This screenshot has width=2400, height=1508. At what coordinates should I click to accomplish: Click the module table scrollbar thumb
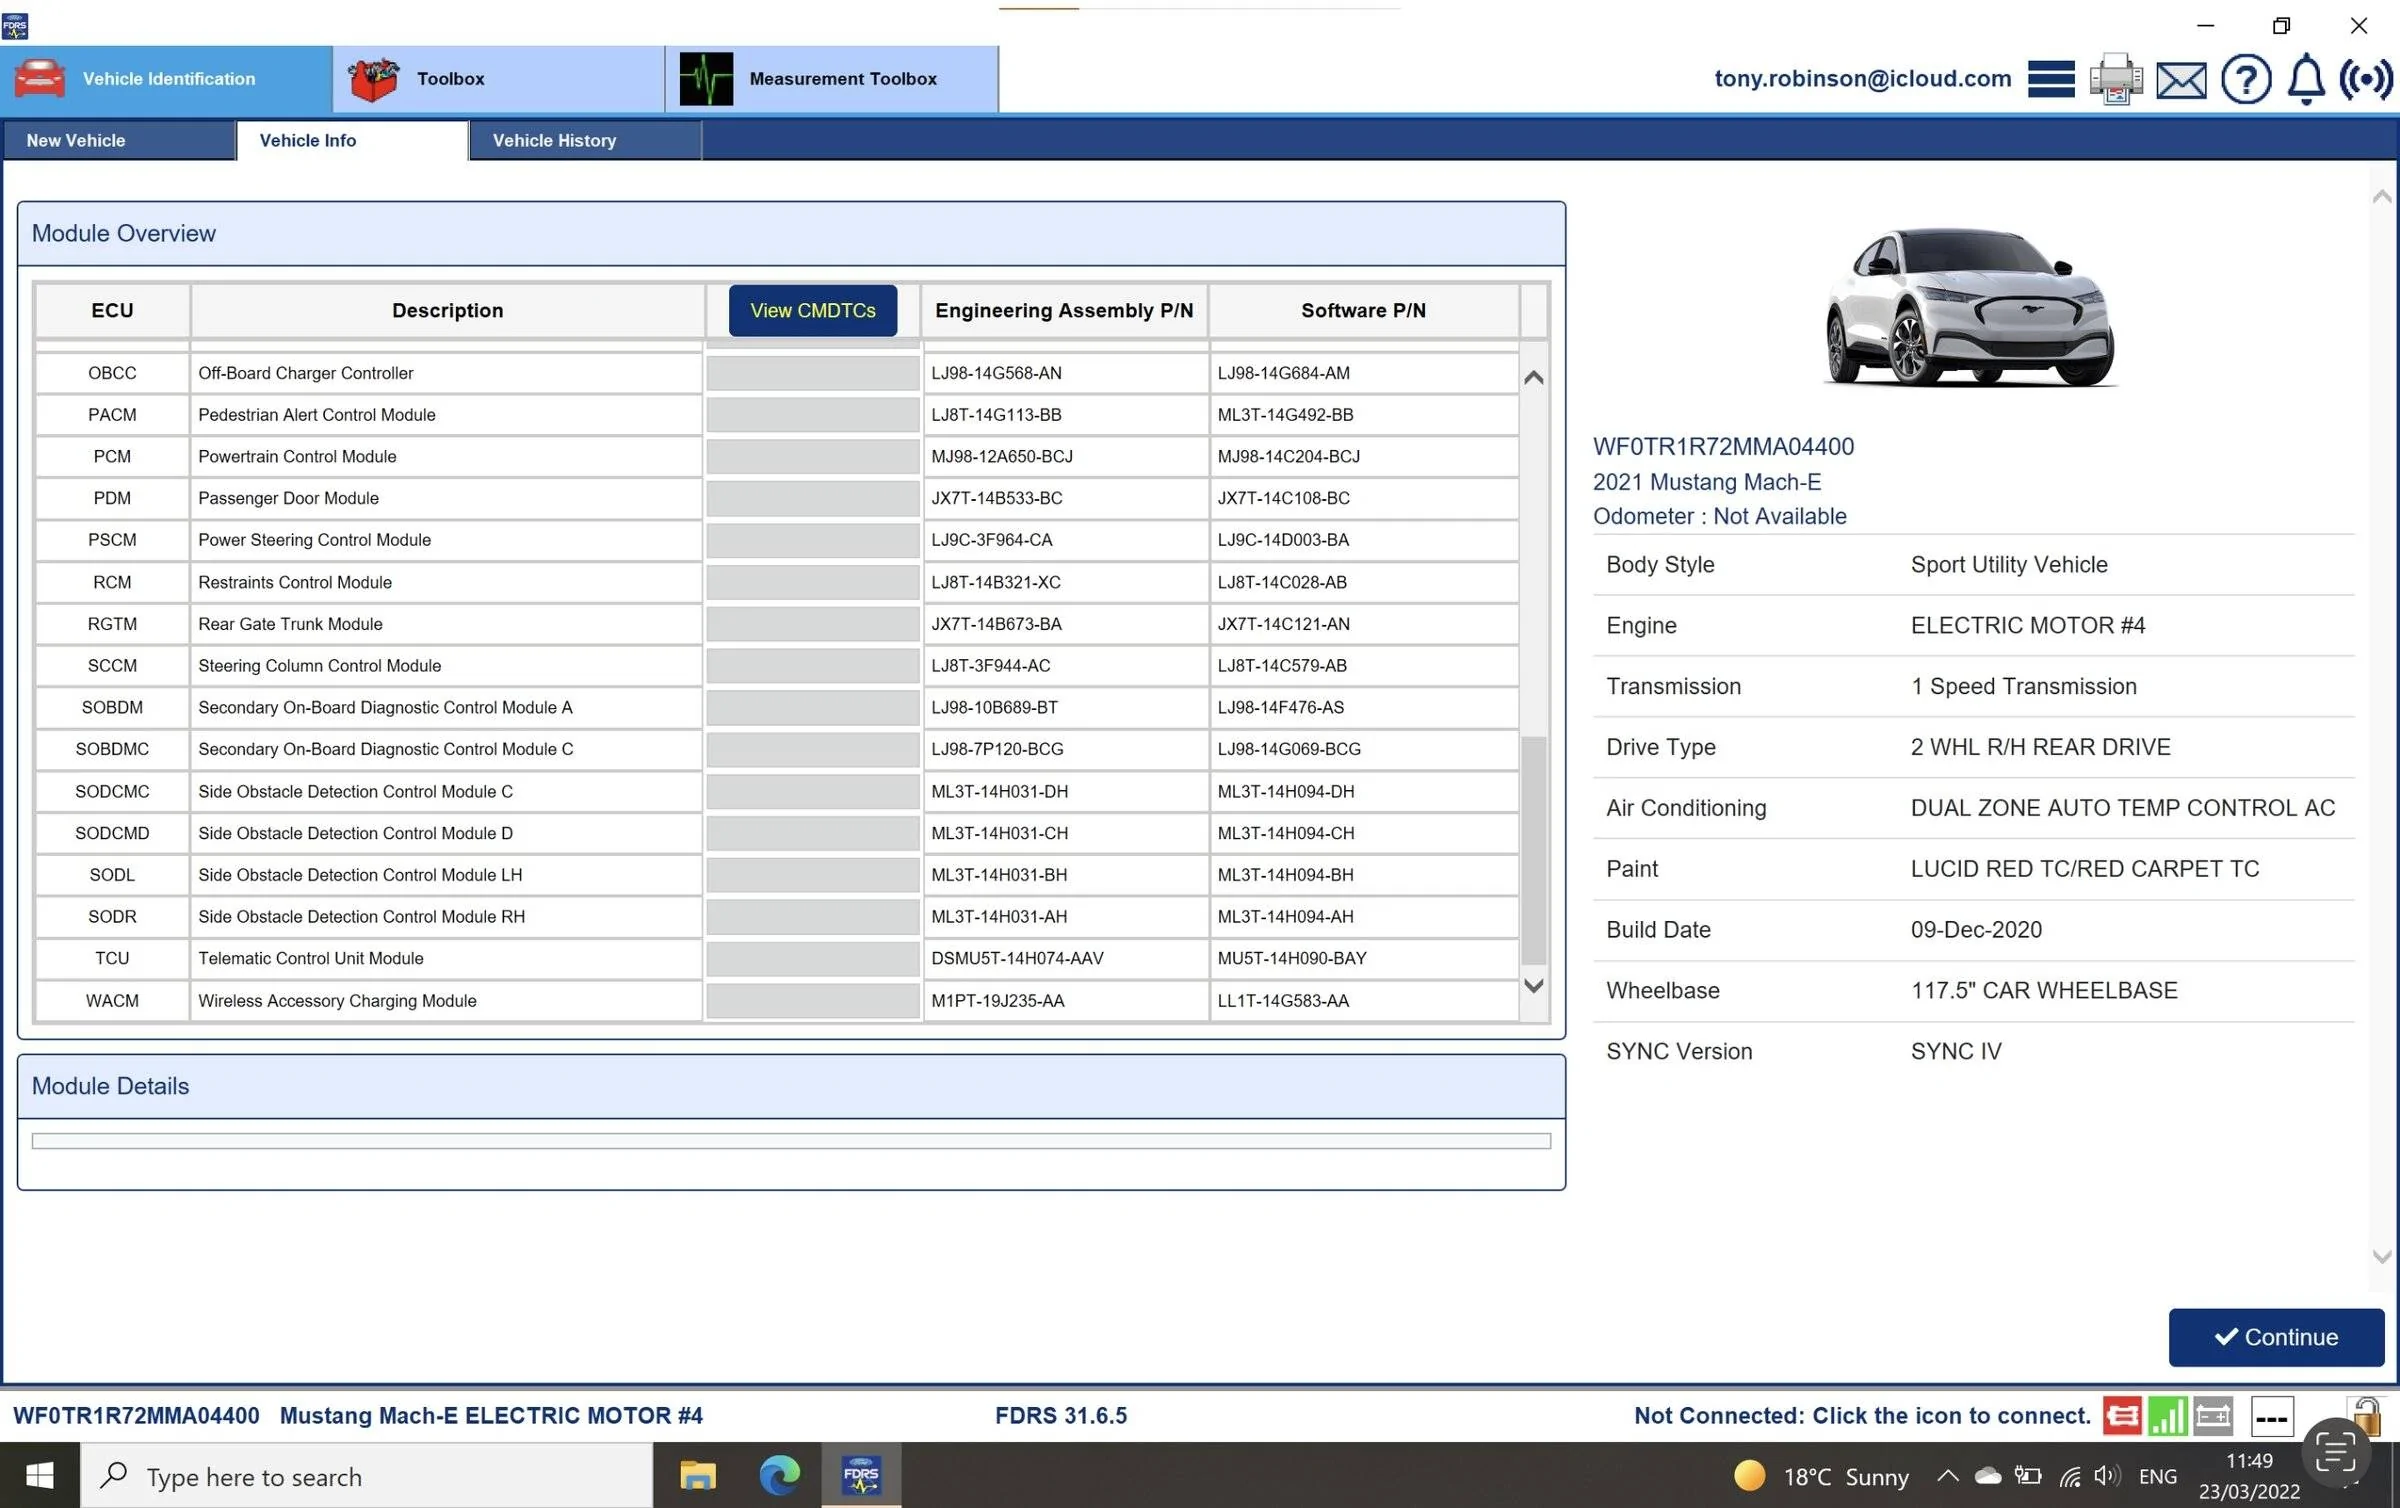1533,850
